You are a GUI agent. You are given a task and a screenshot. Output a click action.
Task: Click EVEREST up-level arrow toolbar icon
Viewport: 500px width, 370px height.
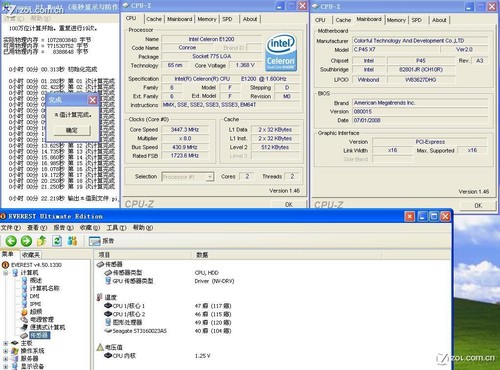[42, 241]
